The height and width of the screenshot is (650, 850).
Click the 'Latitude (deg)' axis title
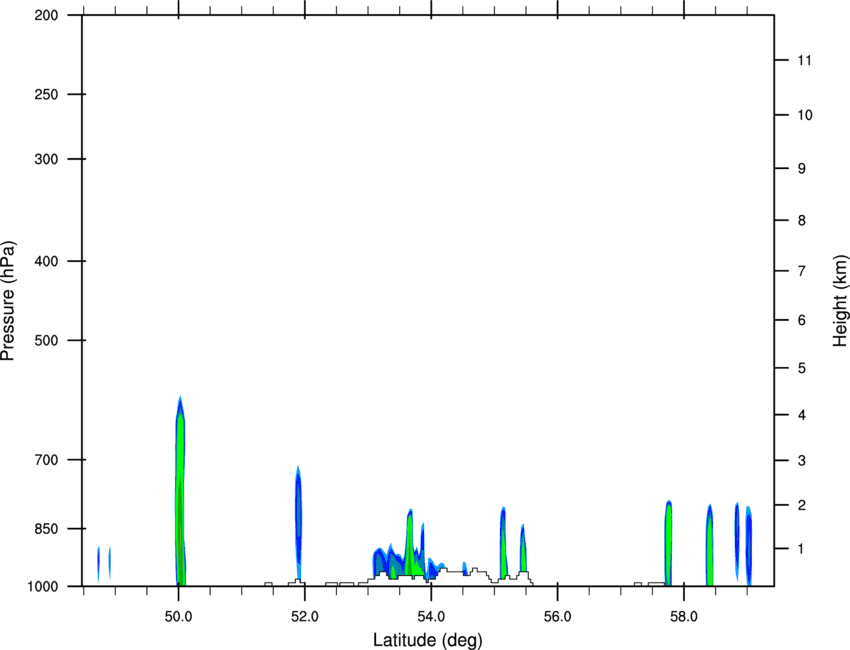click(x=427, y=640)
